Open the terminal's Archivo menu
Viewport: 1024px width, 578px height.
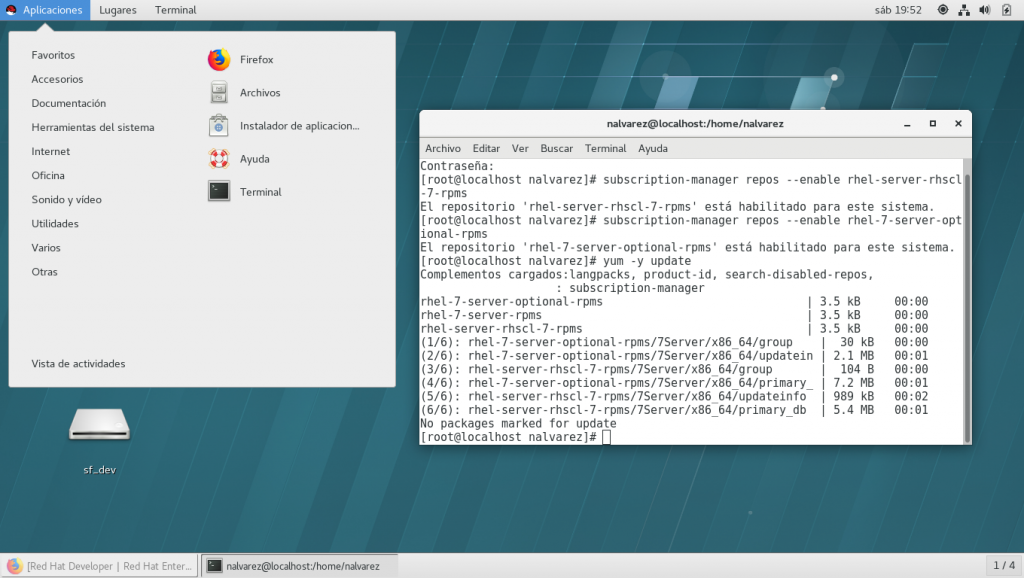click(x=443, y=148)
